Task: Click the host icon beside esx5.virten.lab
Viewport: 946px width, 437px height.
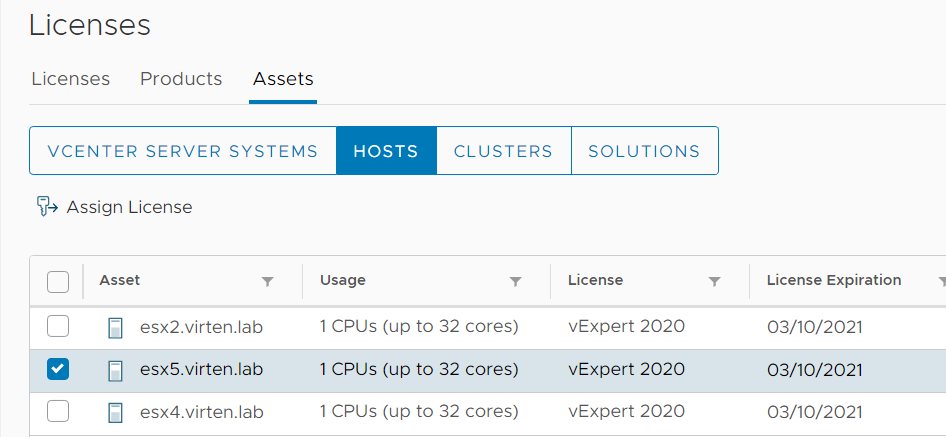Action: 115,370
